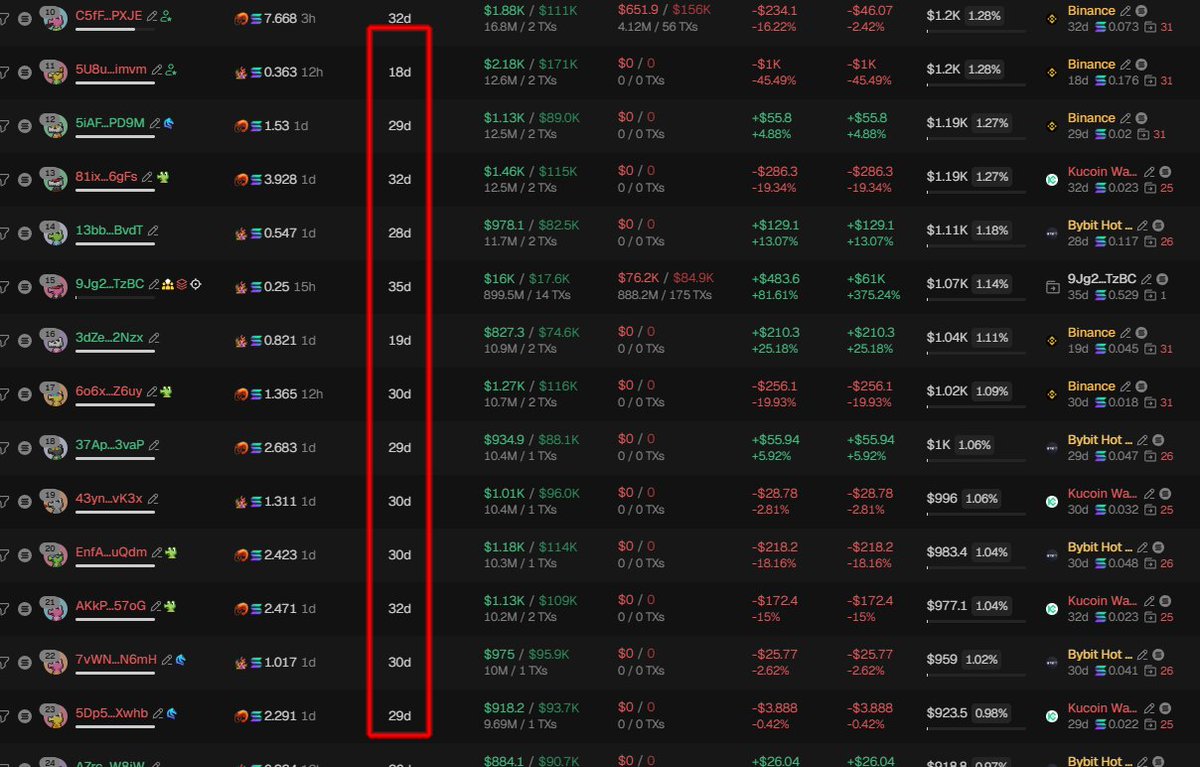This screenshot has height=767, width=1200.
Task: Click the green user-star icon on 5U8u...imvm
Action: (170, 70)
